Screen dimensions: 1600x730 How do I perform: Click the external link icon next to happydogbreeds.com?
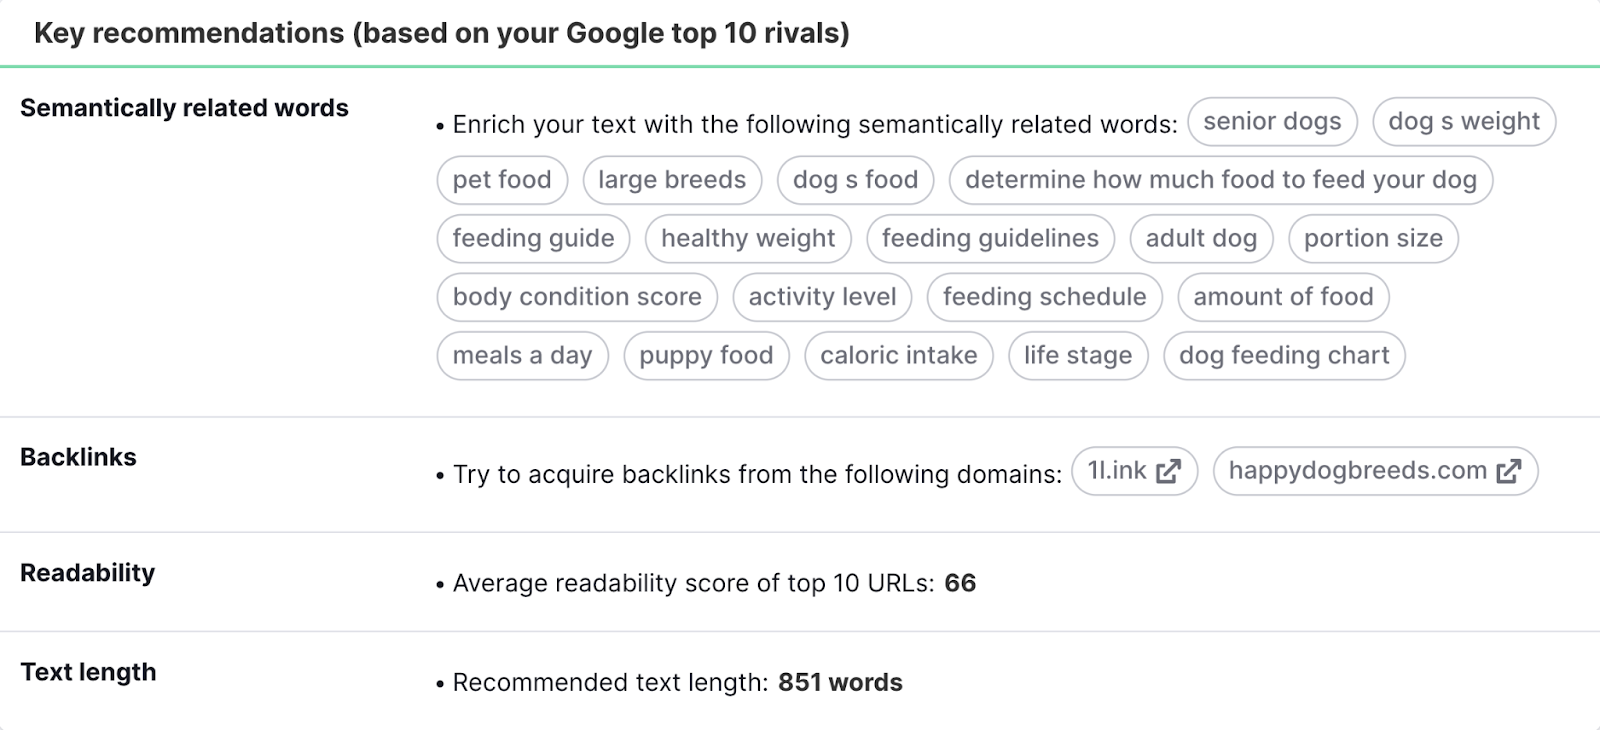point(1508,470)
